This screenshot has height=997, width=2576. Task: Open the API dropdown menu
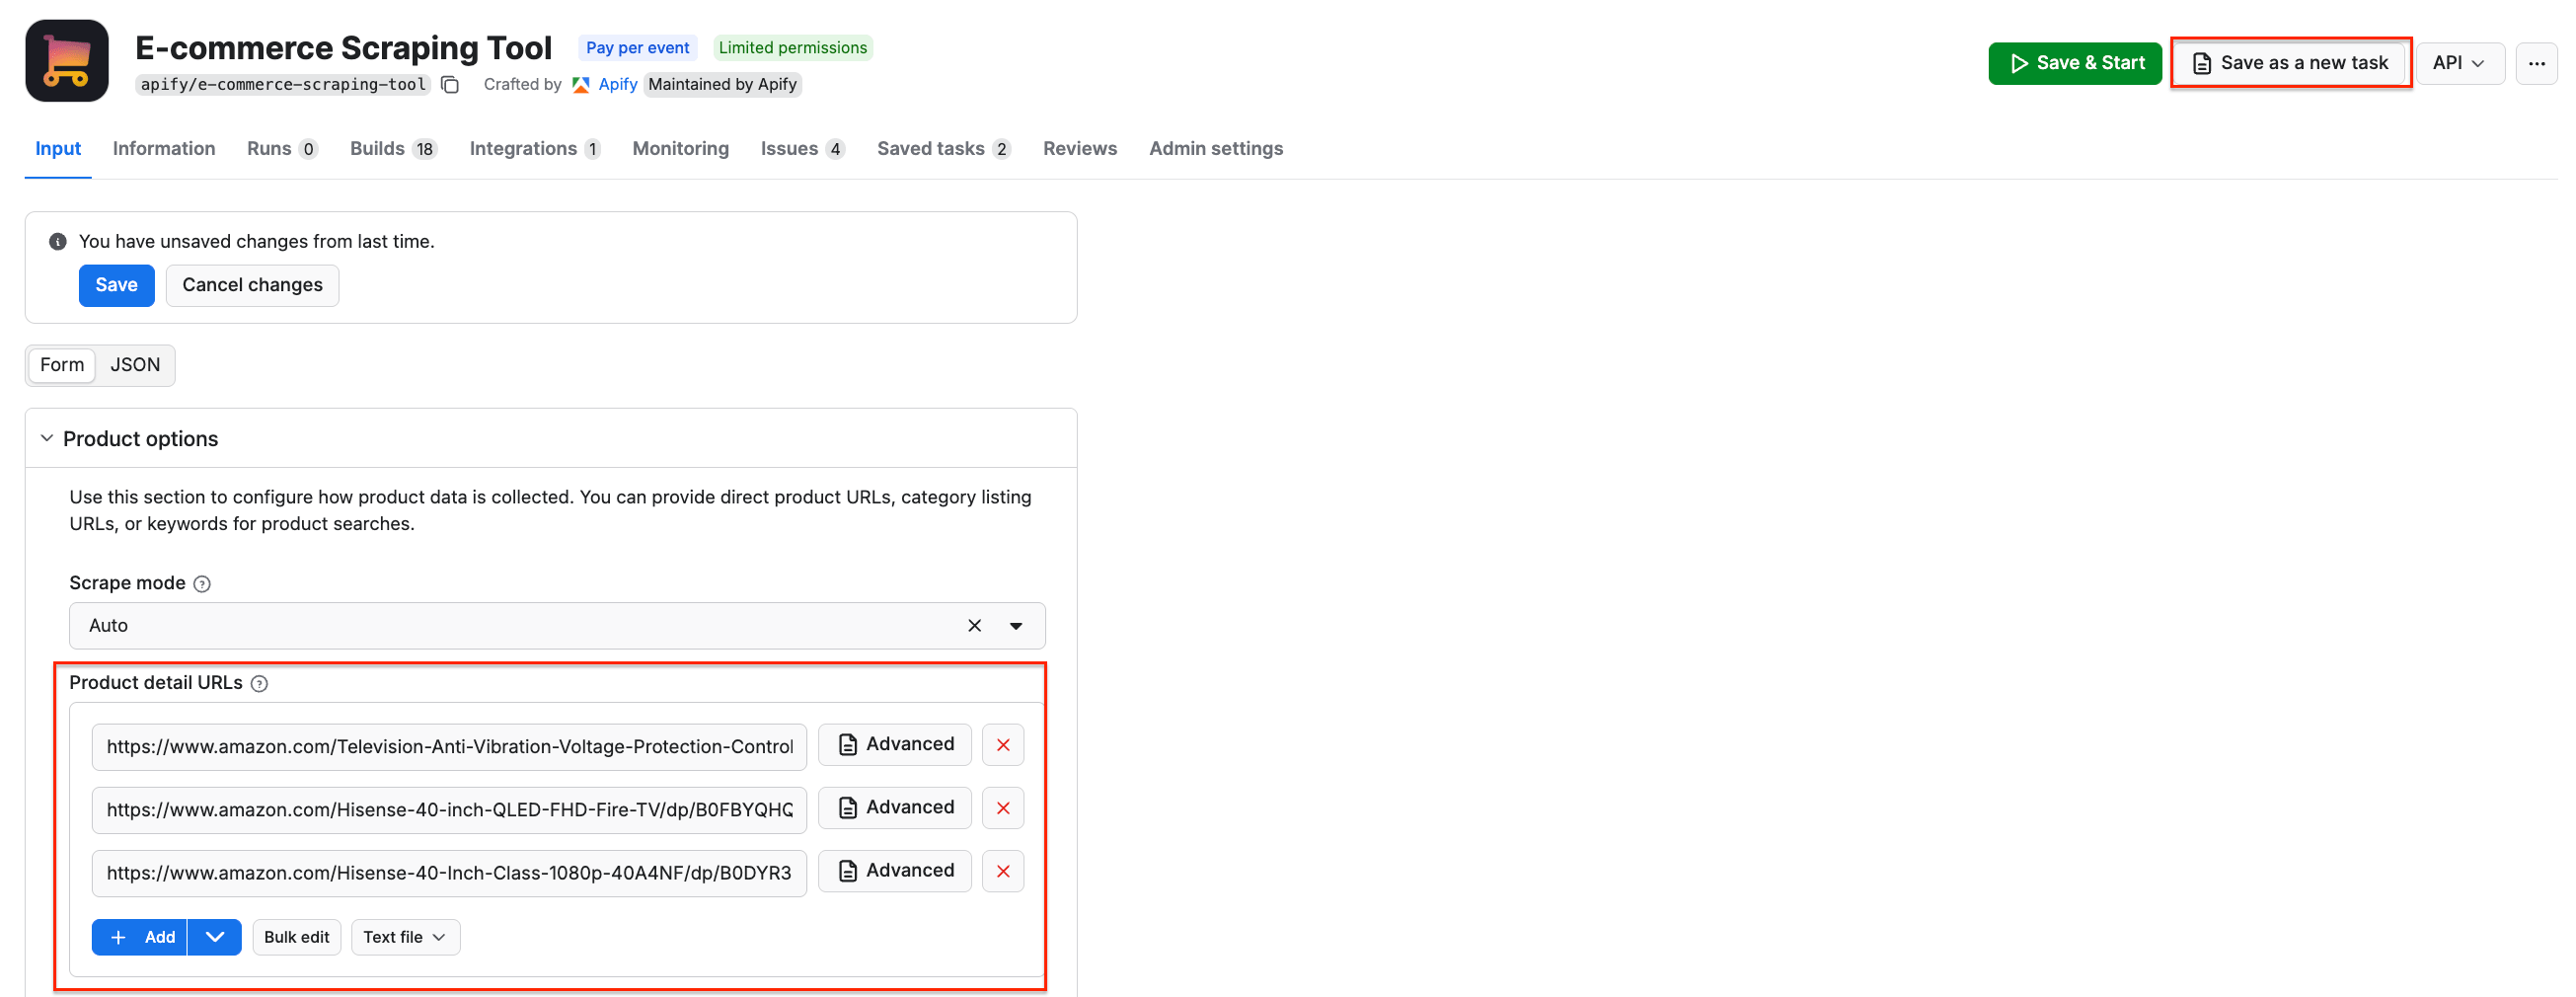coord(2460,63)
